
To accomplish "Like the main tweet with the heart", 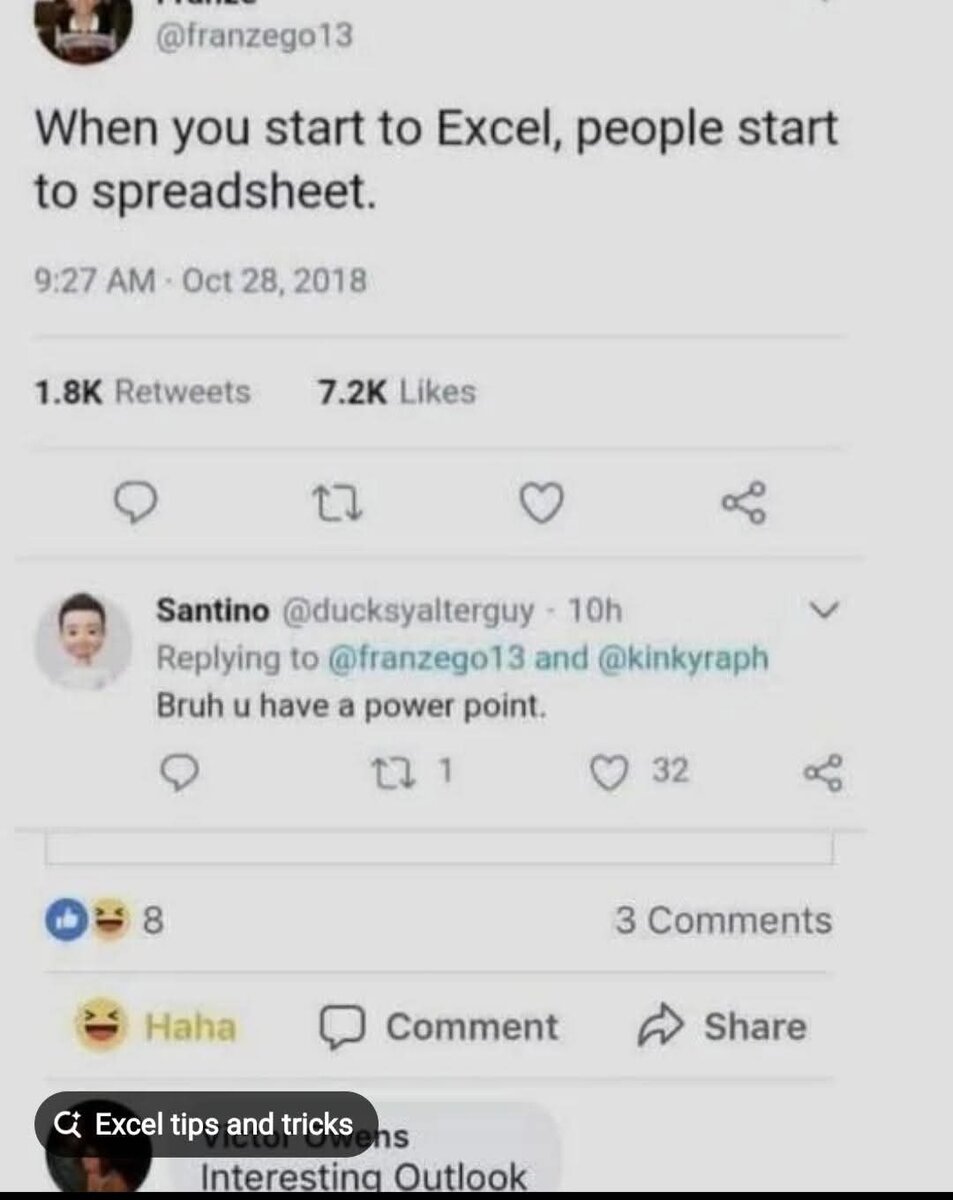I will tap(542, 503).
